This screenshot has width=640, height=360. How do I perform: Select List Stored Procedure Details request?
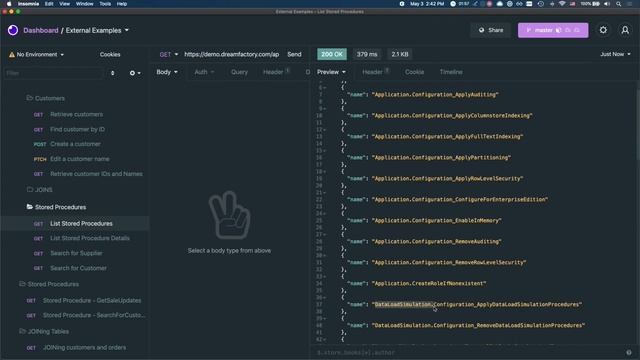[90, 238]
